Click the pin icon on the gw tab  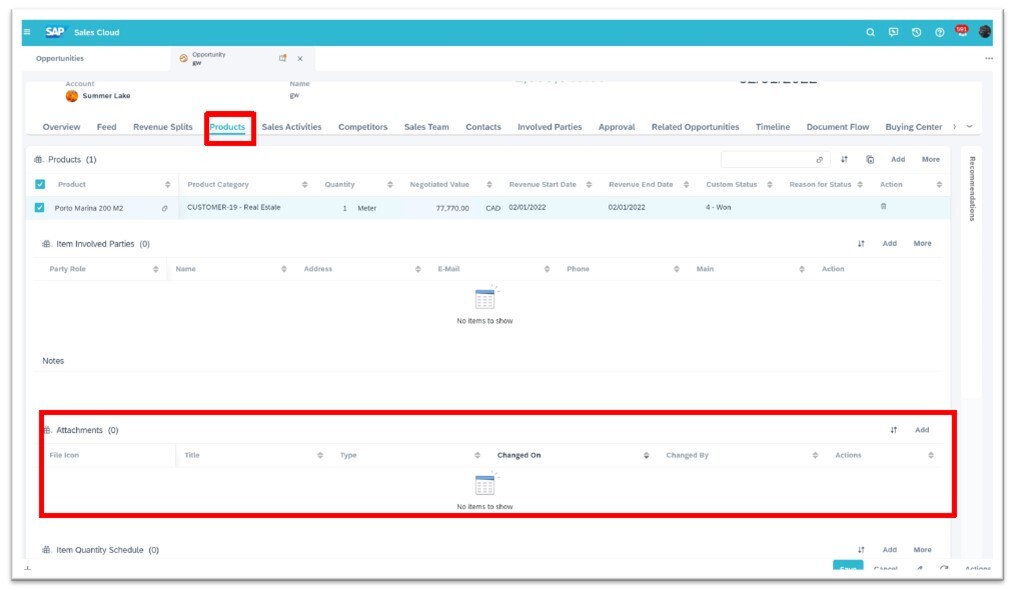(x=282, y=58)
